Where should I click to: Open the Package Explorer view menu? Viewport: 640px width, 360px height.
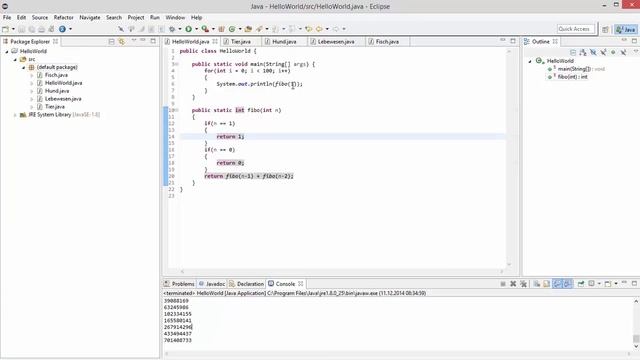coord(133,41)
